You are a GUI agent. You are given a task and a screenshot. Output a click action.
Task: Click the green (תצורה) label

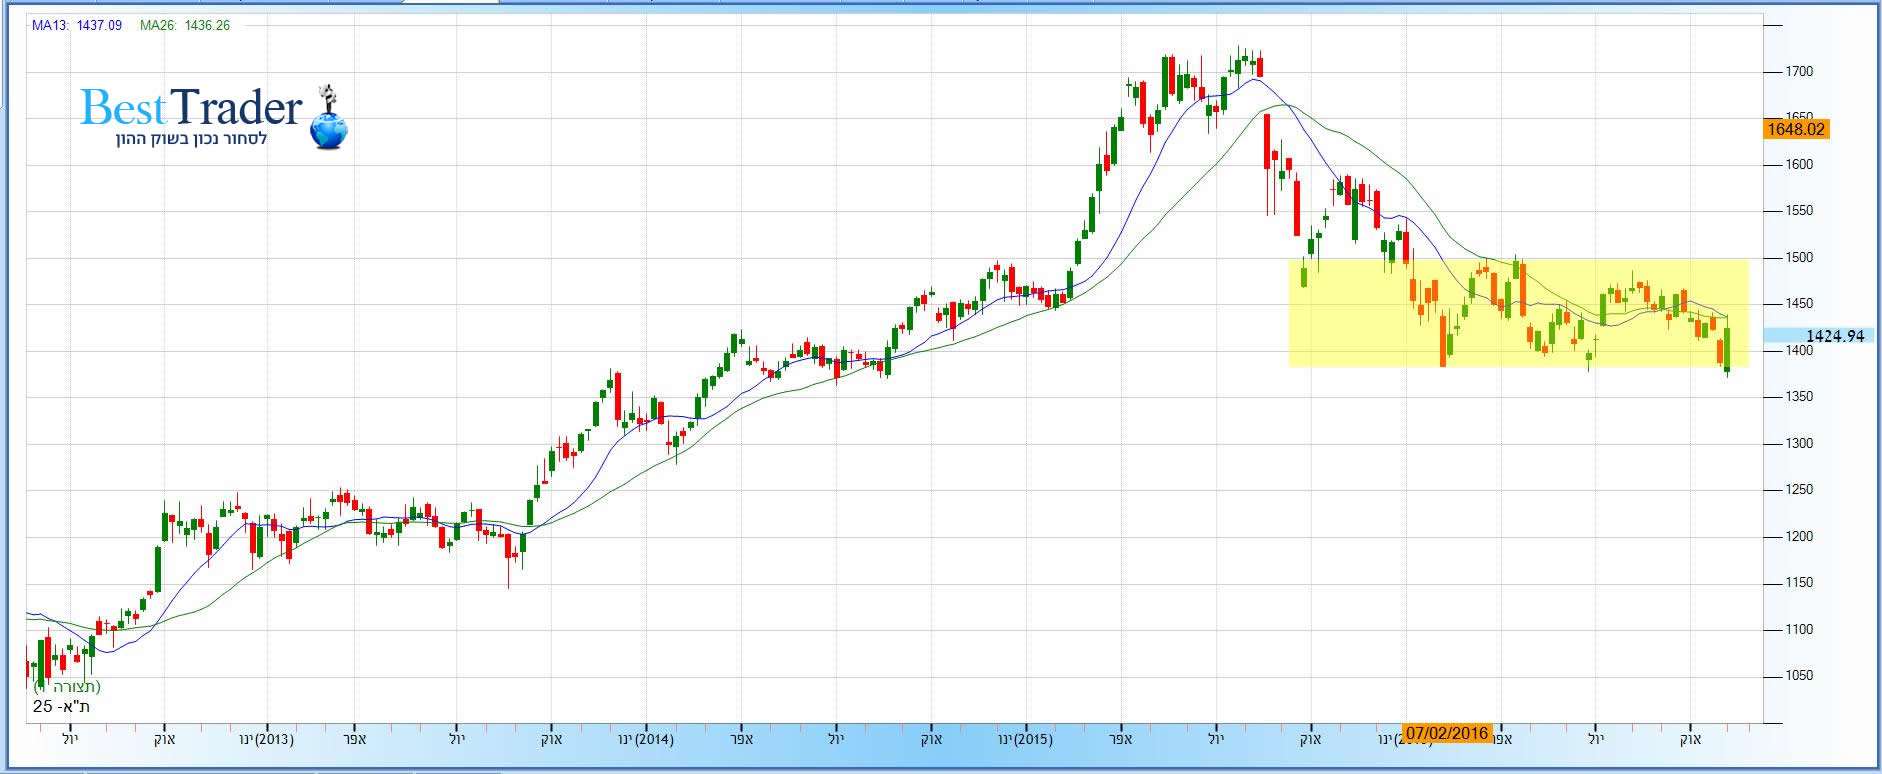coord(68,687)
